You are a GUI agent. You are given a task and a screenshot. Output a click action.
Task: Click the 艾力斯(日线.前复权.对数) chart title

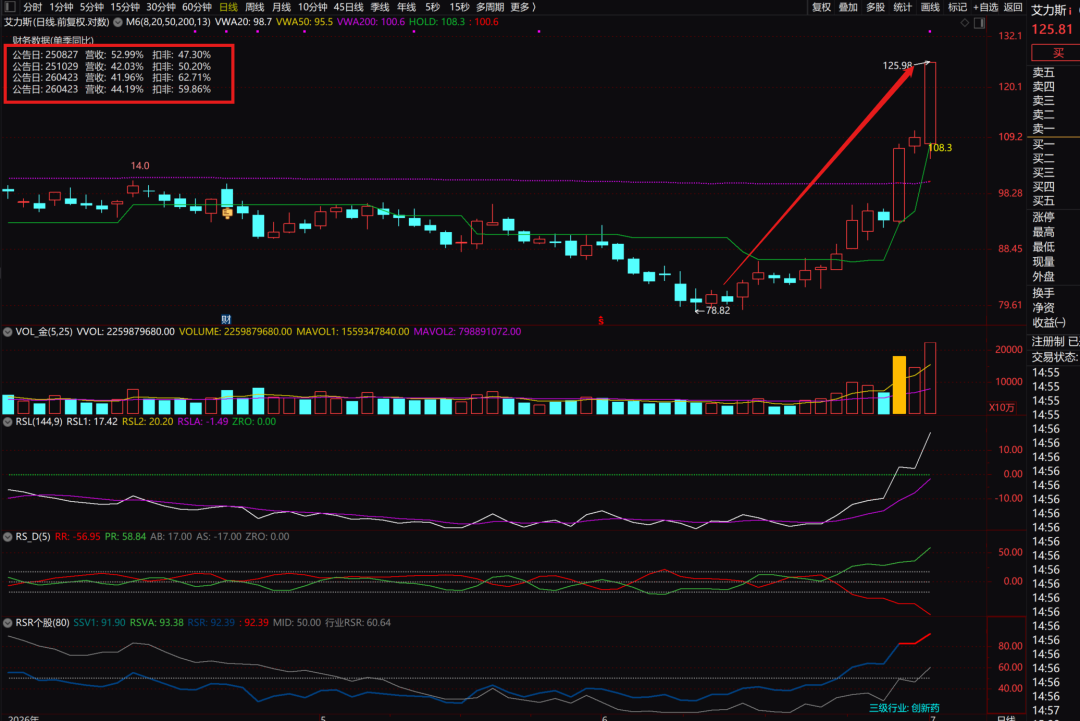click(x=57, y=22)
